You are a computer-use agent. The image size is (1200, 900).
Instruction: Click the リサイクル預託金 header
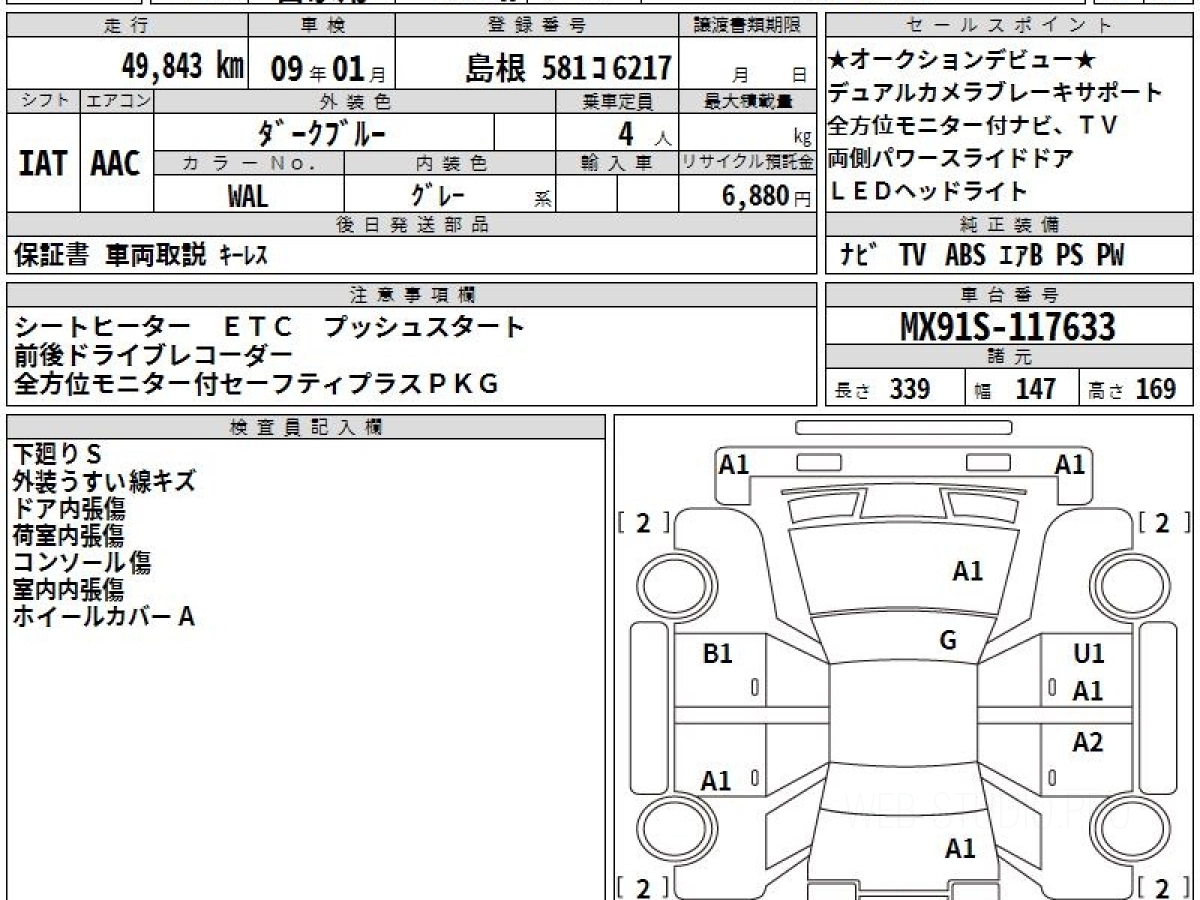pos(748,163)
